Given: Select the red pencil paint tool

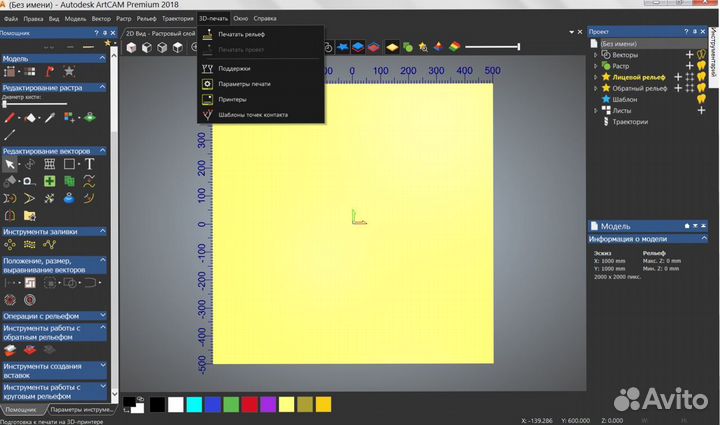Looking at the screenshot, I should click(10, 118).
